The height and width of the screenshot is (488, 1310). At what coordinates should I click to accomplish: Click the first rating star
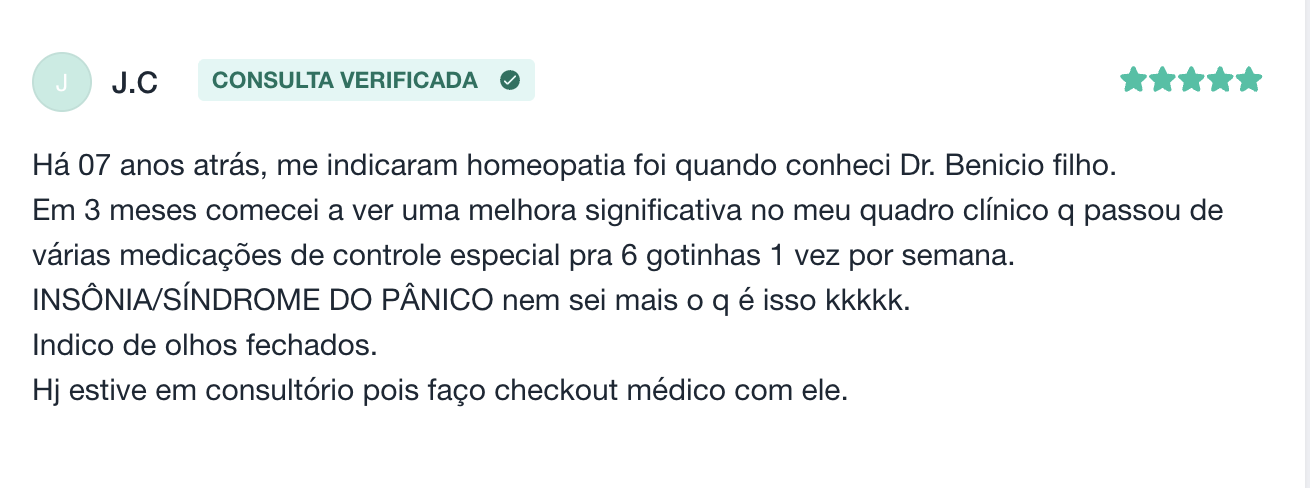tap(1132, 80)
